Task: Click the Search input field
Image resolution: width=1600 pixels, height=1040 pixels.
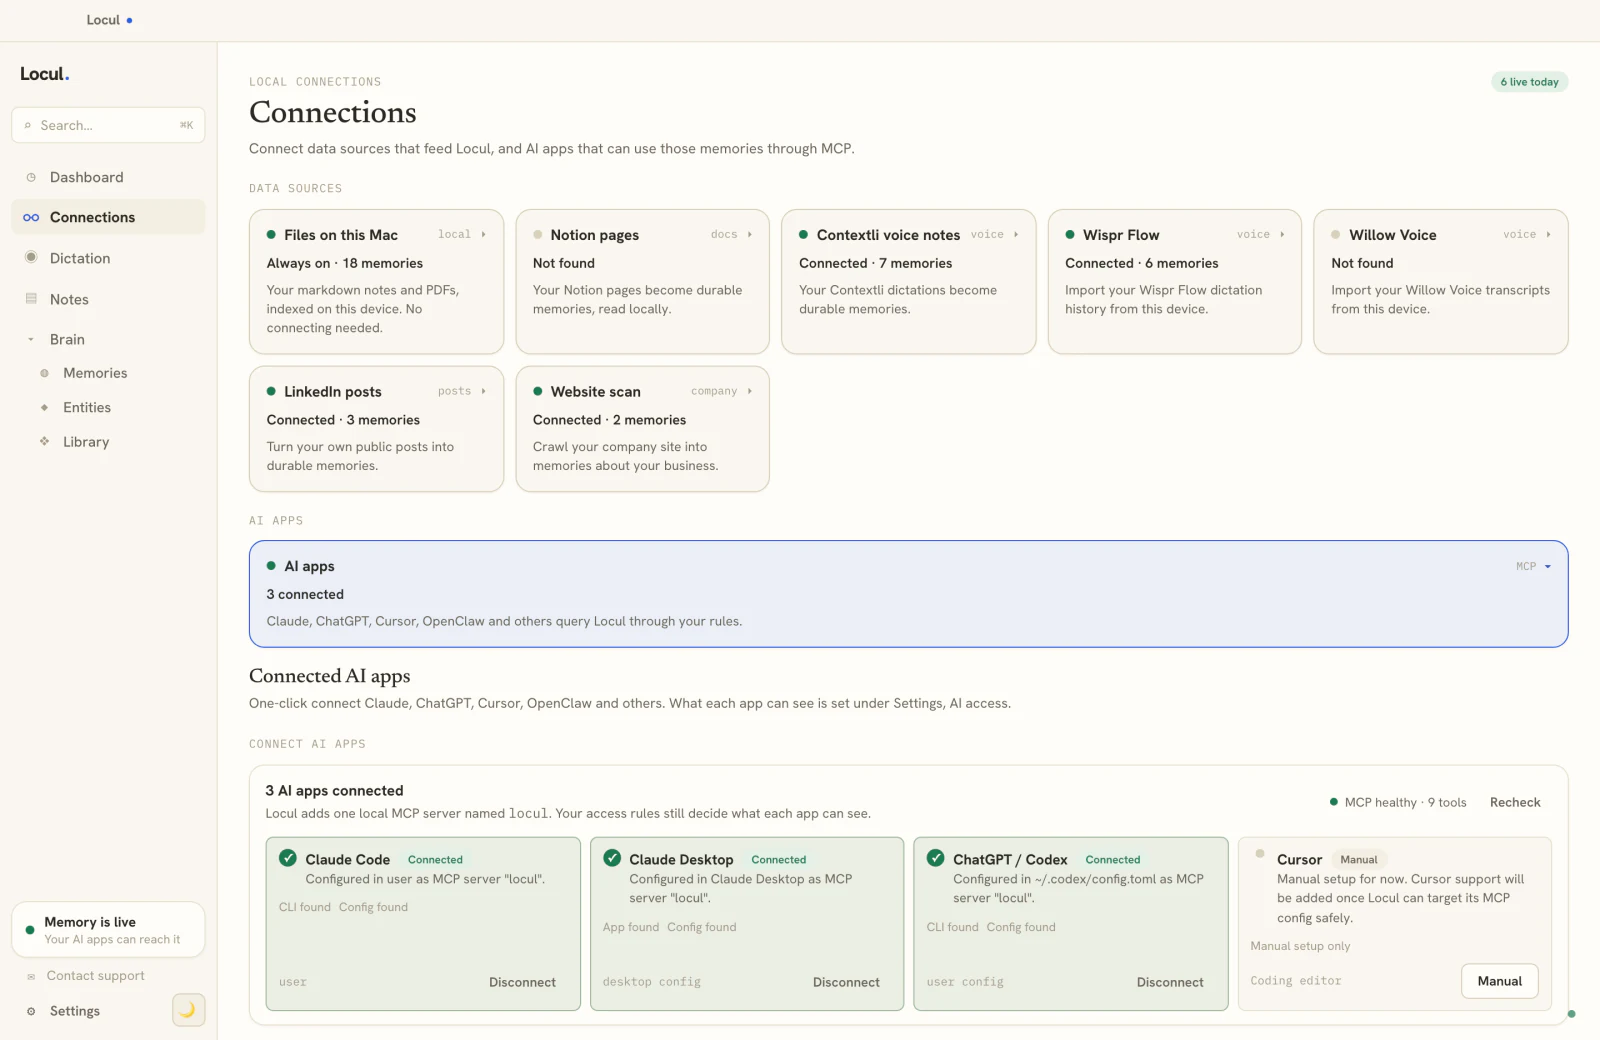Action: point(108,125)
